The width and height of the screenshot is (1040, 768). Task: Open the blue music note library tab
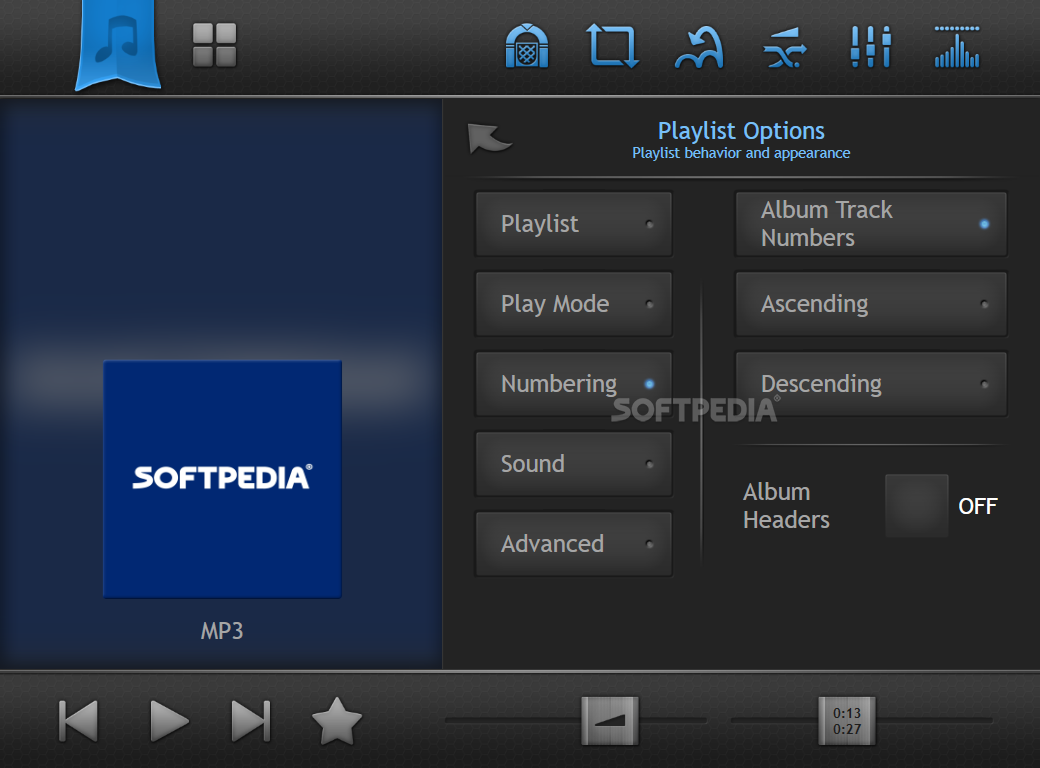[x=118, y=44]
